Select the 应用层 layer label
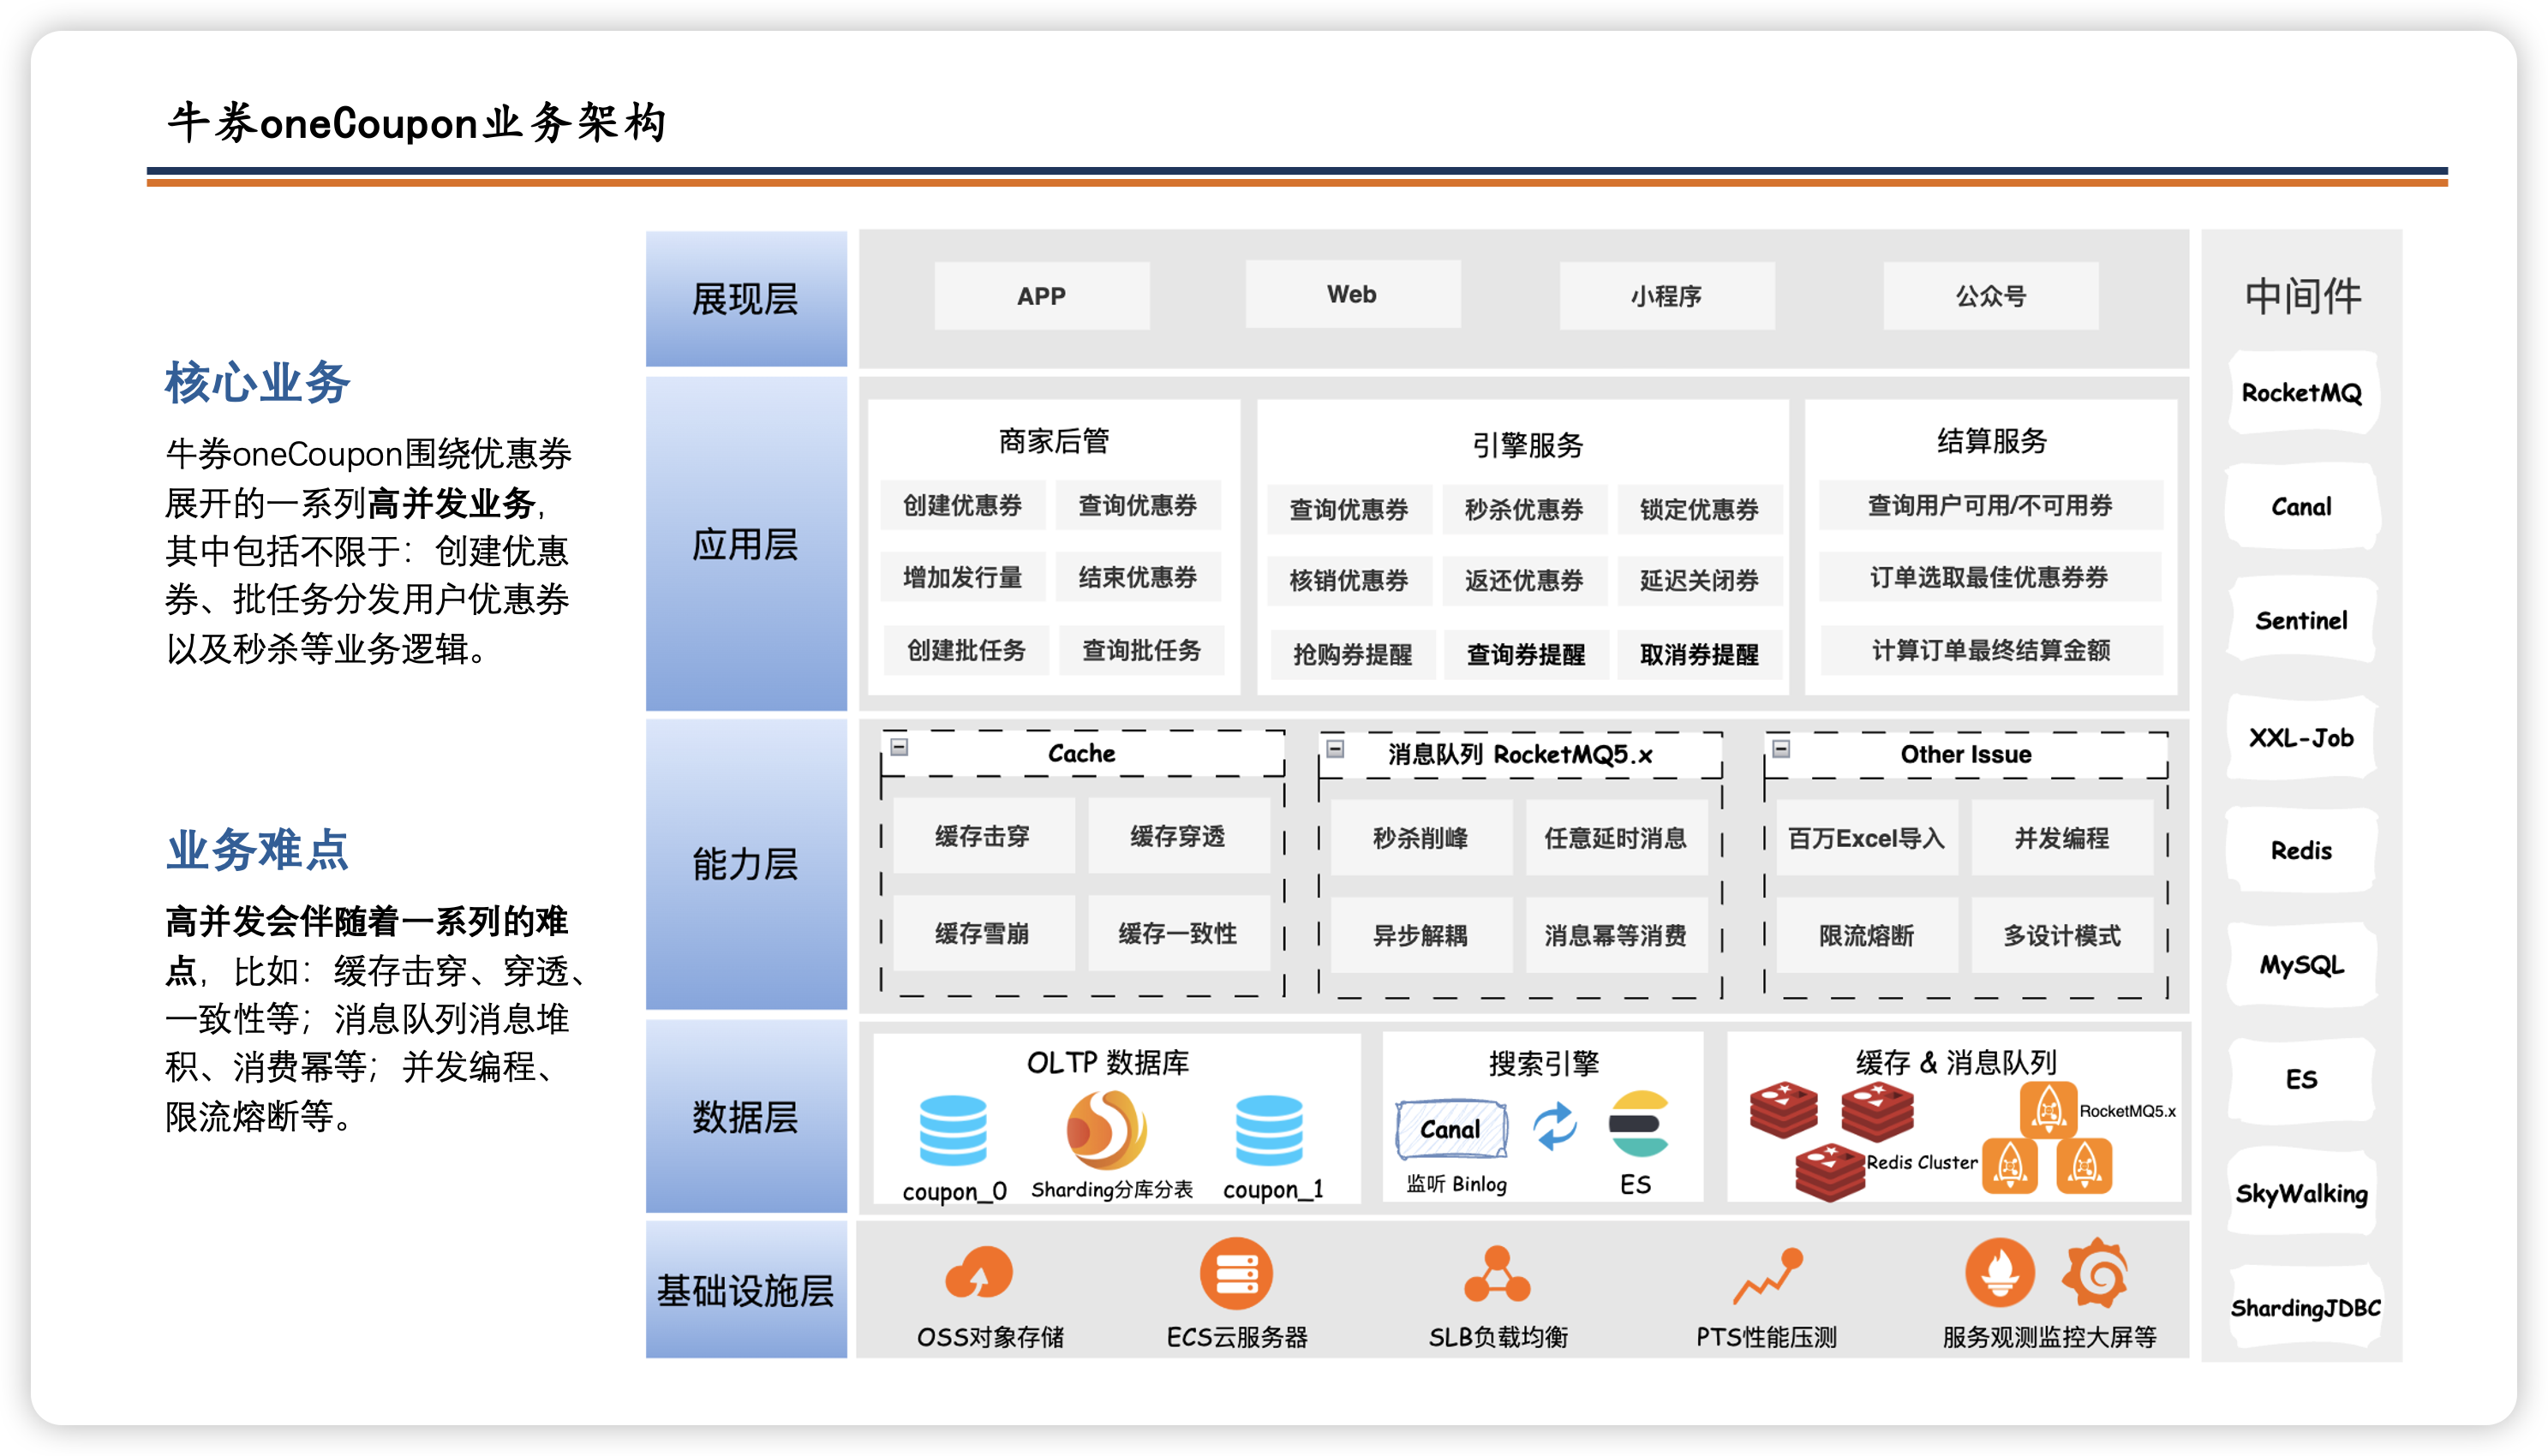The image size is (2548, 1456). 746,544
